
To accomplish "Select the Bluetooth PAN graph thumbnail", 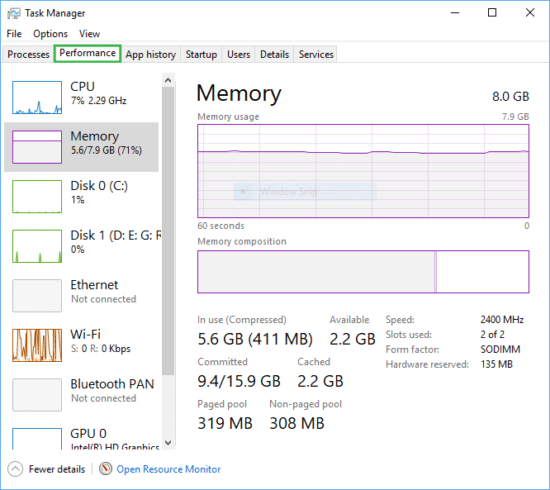I will (x=37, y=395).
